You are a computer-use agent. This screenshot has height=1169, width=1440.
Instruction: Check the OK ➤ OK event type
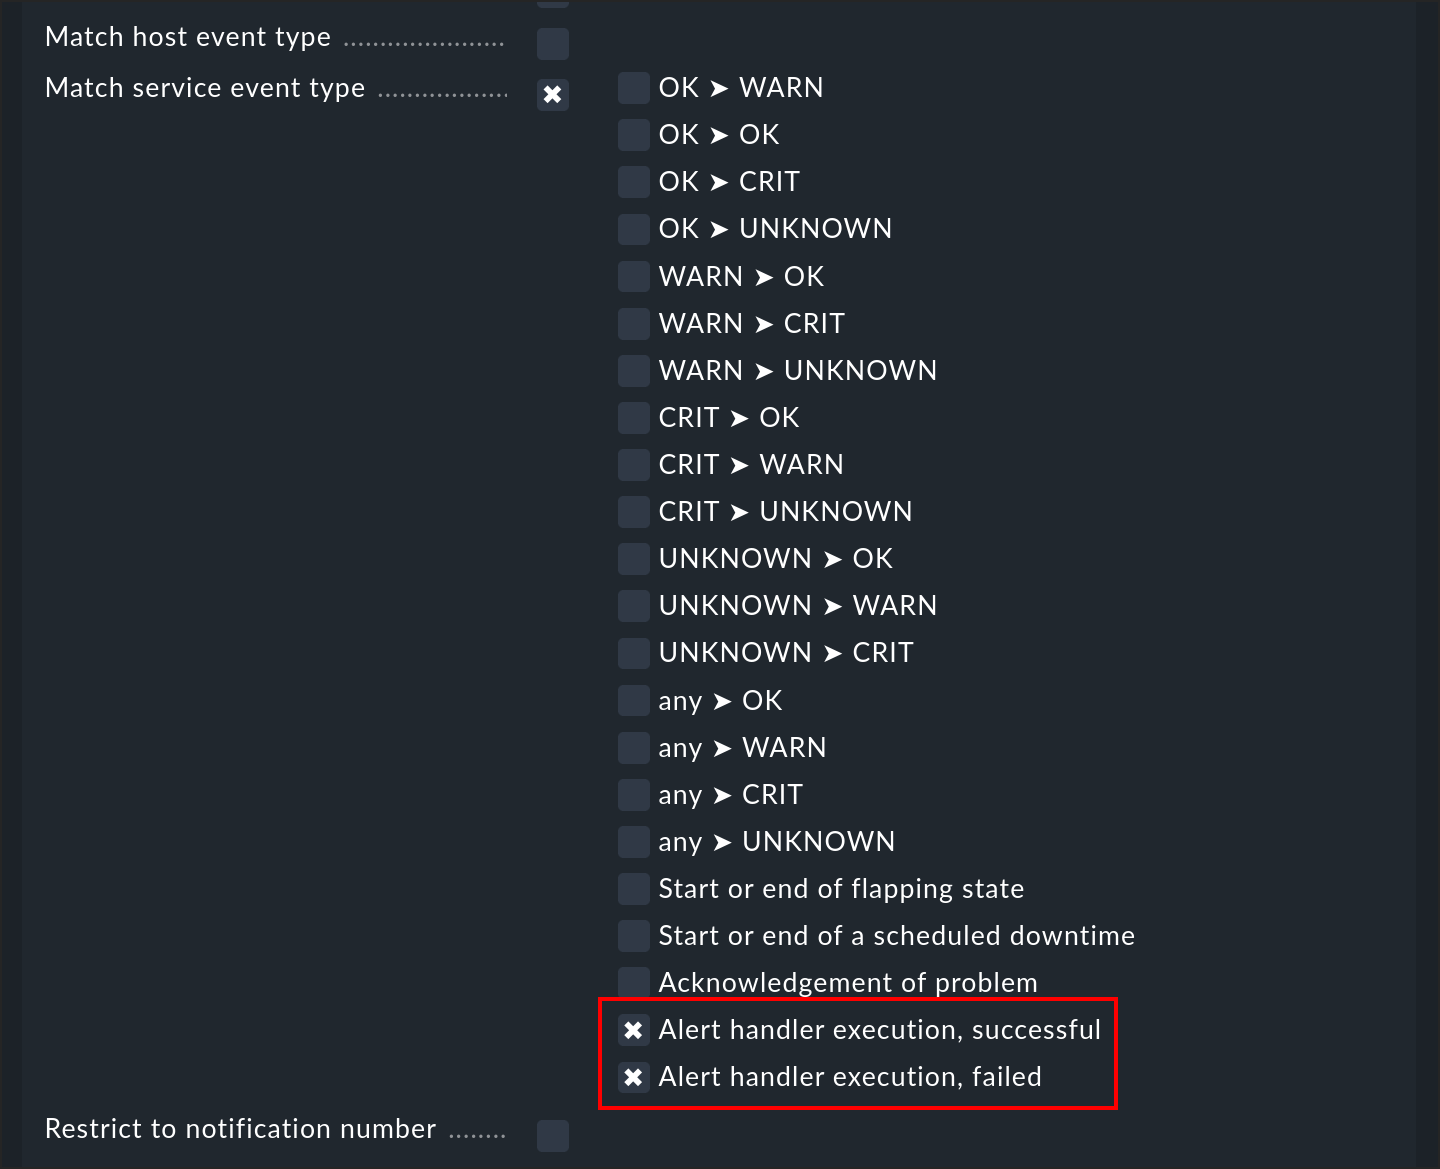pyautogui.click(x=633, y=134)
